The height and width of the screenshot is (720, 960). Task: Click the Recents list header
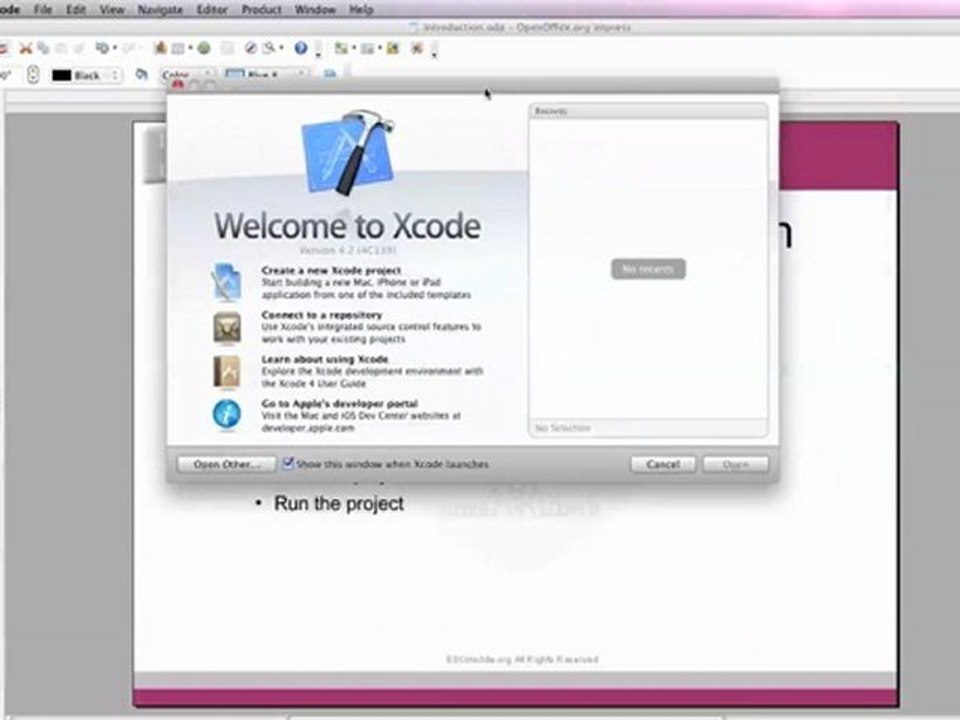tap(648, 111)
